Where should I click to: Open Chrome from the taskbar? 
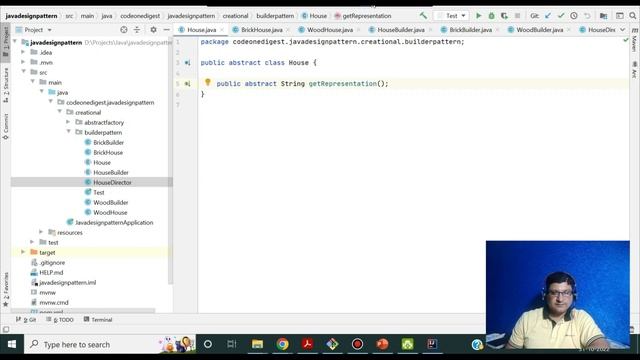coord(282,344)
